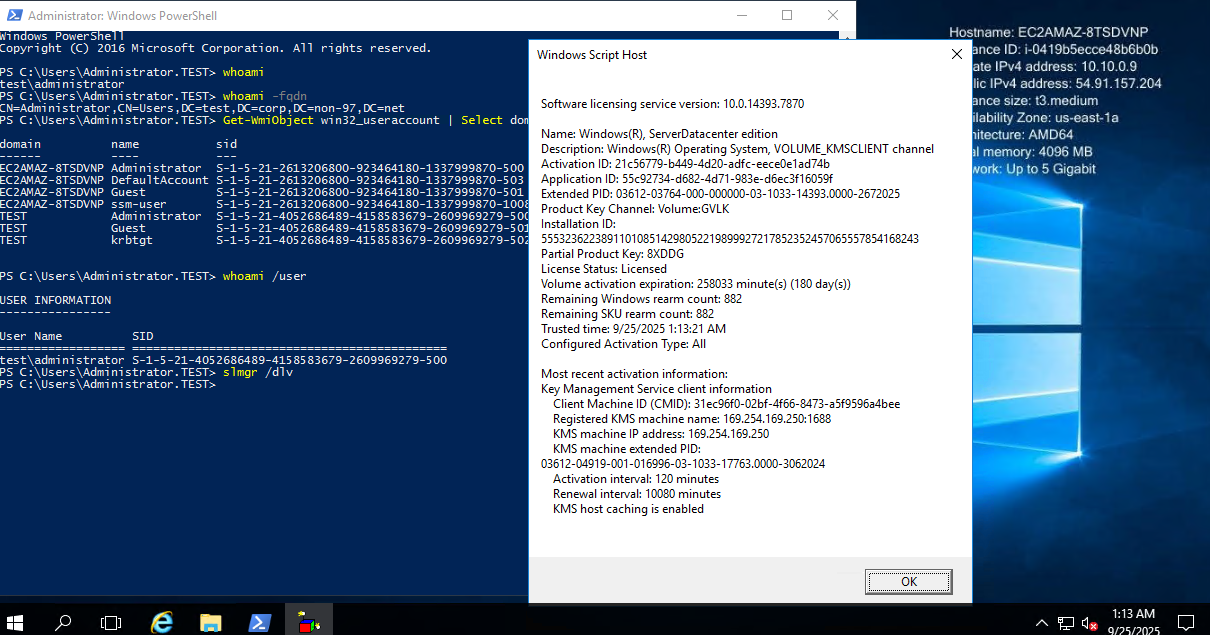
Task: Switch to PowerShell via its taskbar icon
Action: (x=258, y=621)
